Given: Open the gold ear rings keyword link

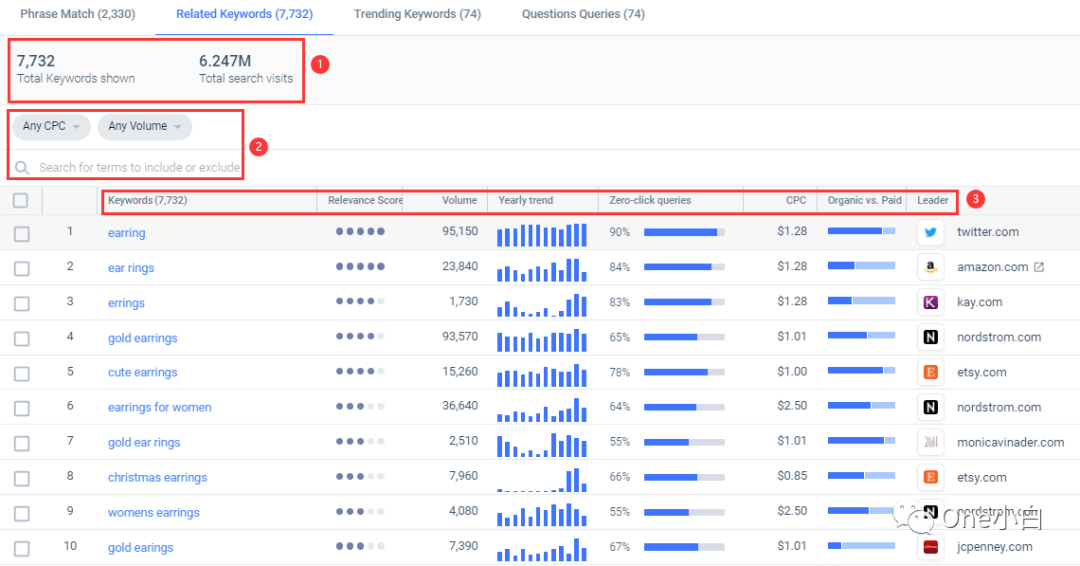Looking at the screenshot, I should tap(144, 443).
